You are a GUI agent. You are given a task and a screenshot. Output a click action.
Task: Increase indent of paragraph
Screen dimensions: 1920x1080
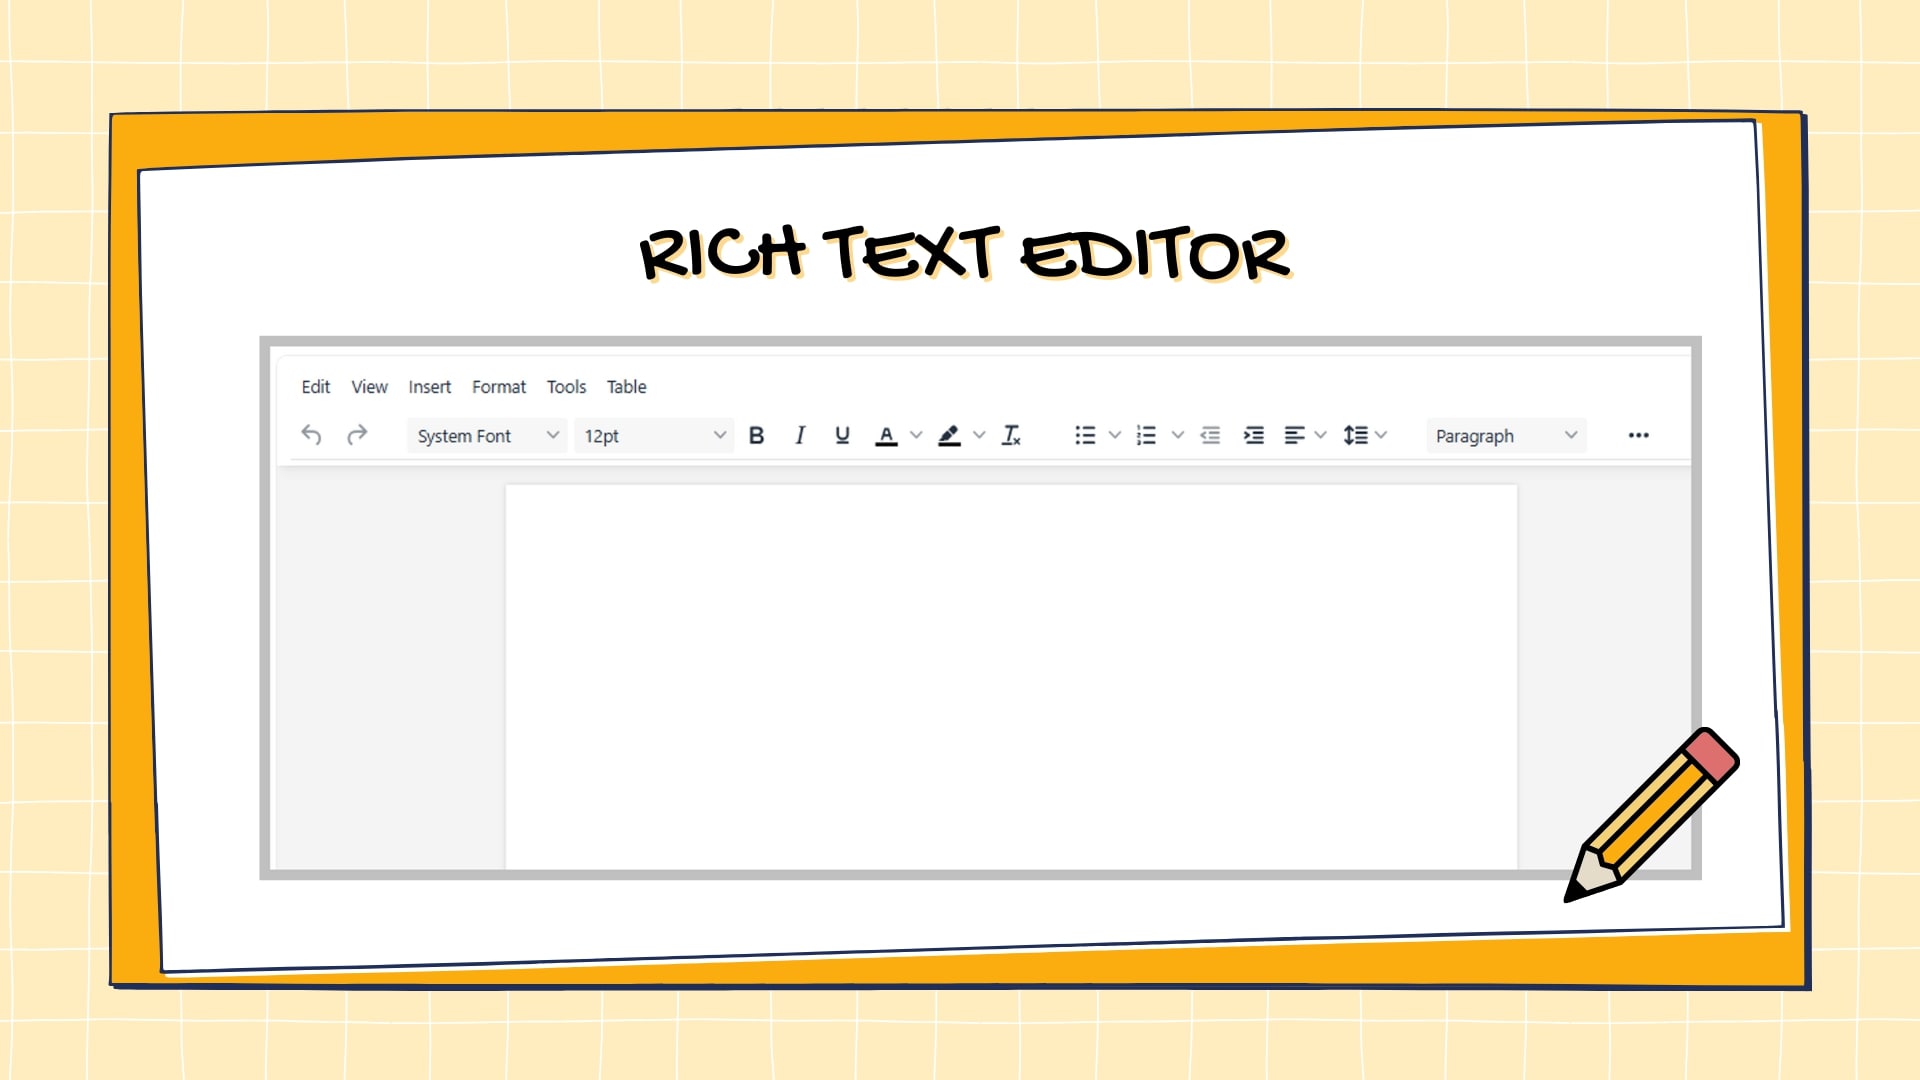pos(1253,435)
